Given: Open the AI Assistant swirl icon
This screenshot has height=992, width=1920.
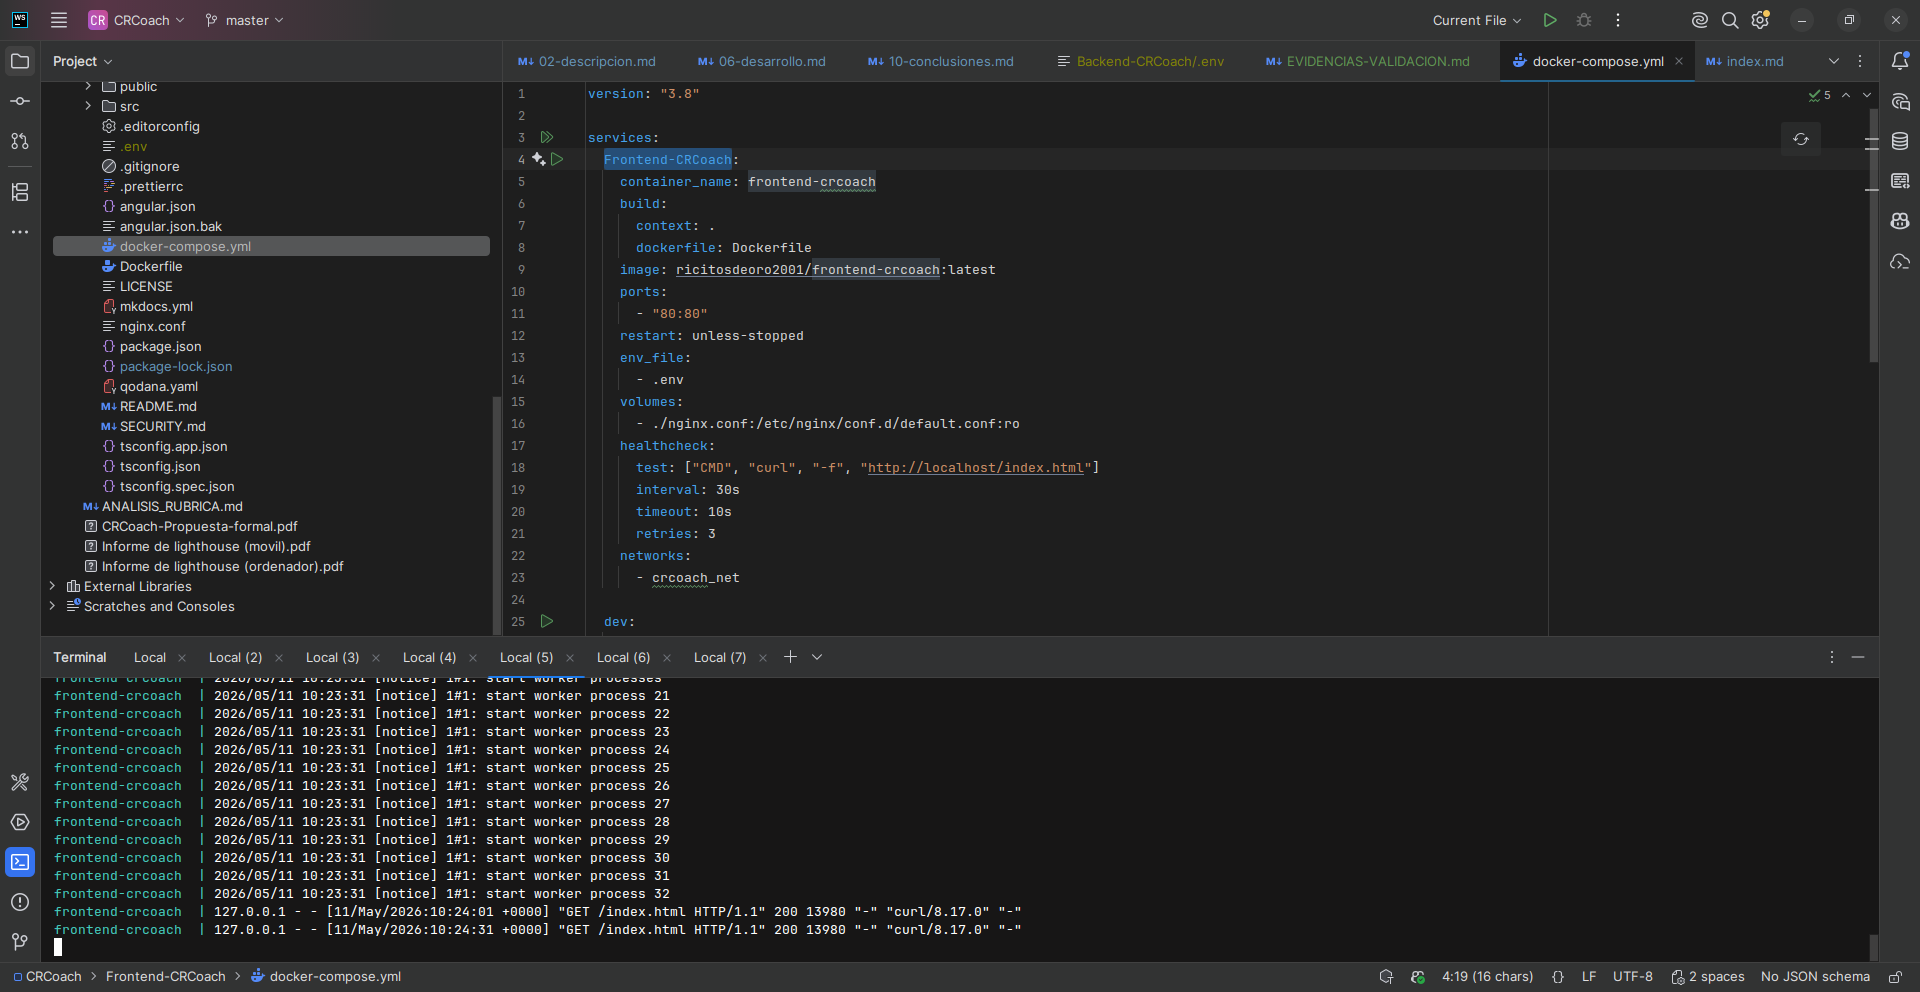Looking at the screenshot, I should 1699,20.
